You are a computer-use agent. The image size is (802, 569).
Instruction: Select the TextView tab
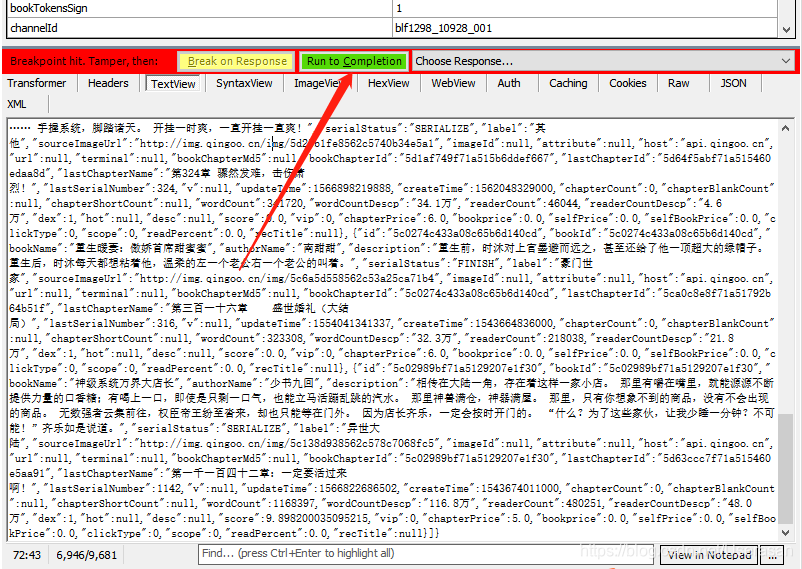(173, 84)
